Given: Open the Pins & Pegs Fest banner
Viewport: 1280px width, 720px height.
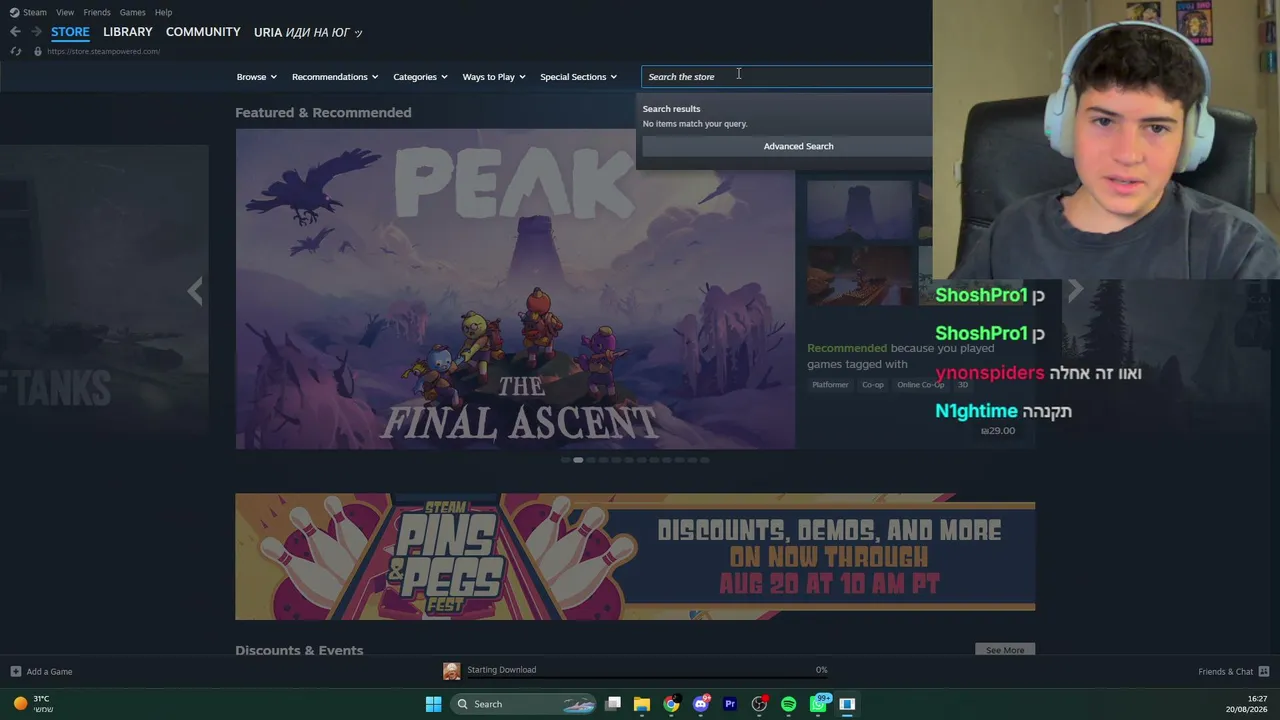Looking at the screenshot, I should [x=635, y=556].
